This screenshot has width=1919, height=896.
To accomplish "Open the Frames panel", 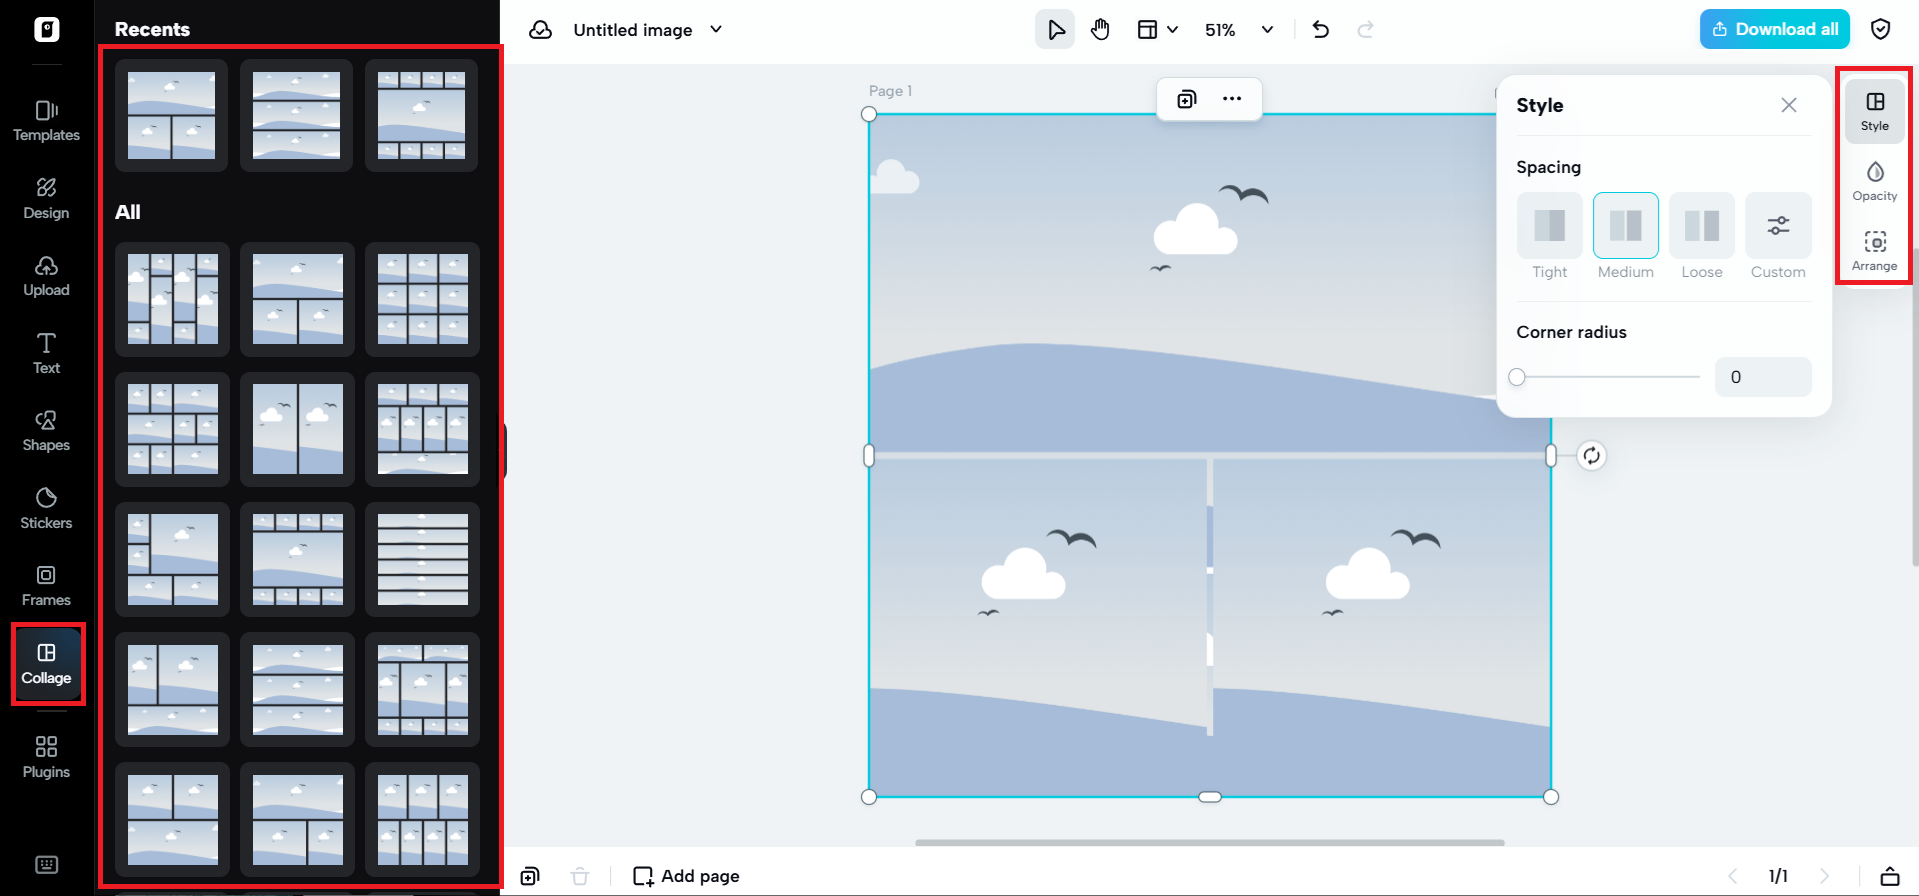I will tap(46, 586).
